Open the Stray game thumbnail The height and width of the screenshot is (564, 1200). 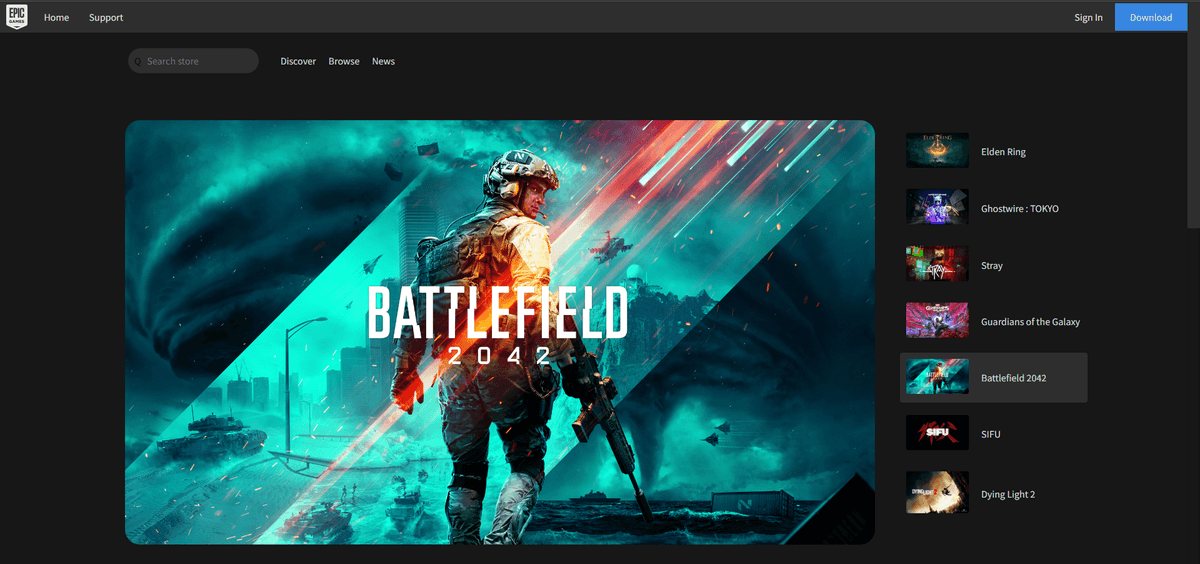(x=937, y=265)
